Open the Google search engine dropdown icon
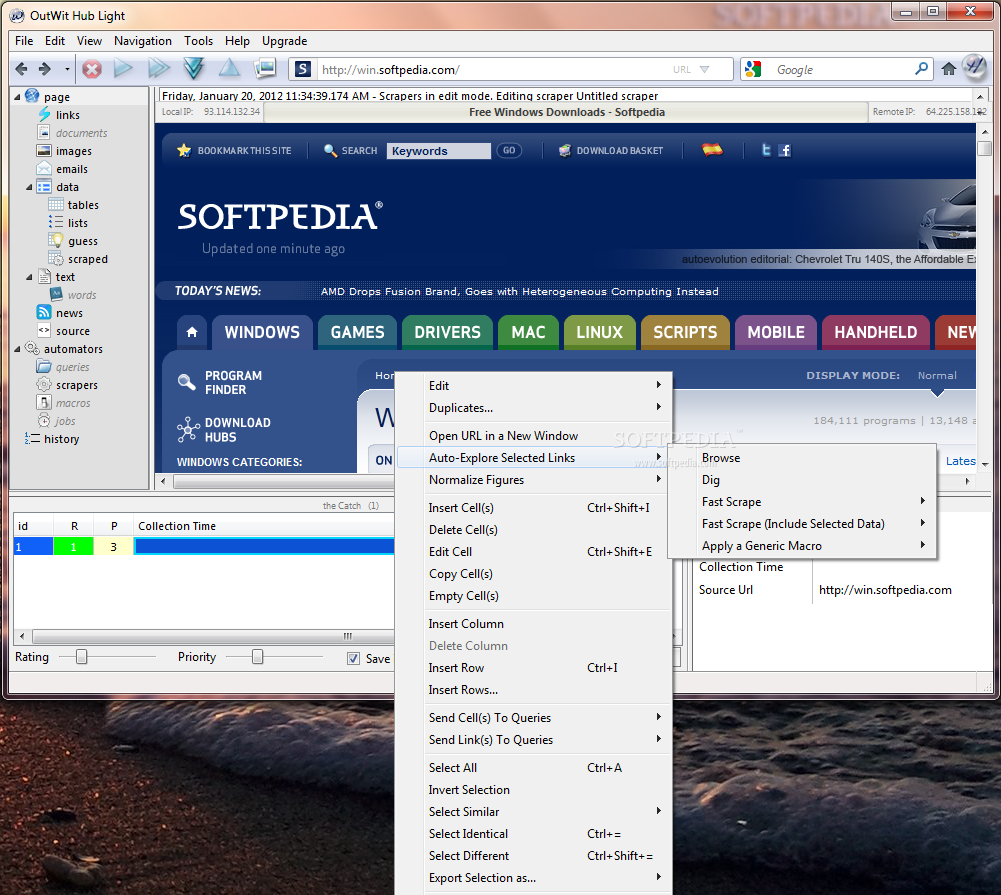 point(753,69)
